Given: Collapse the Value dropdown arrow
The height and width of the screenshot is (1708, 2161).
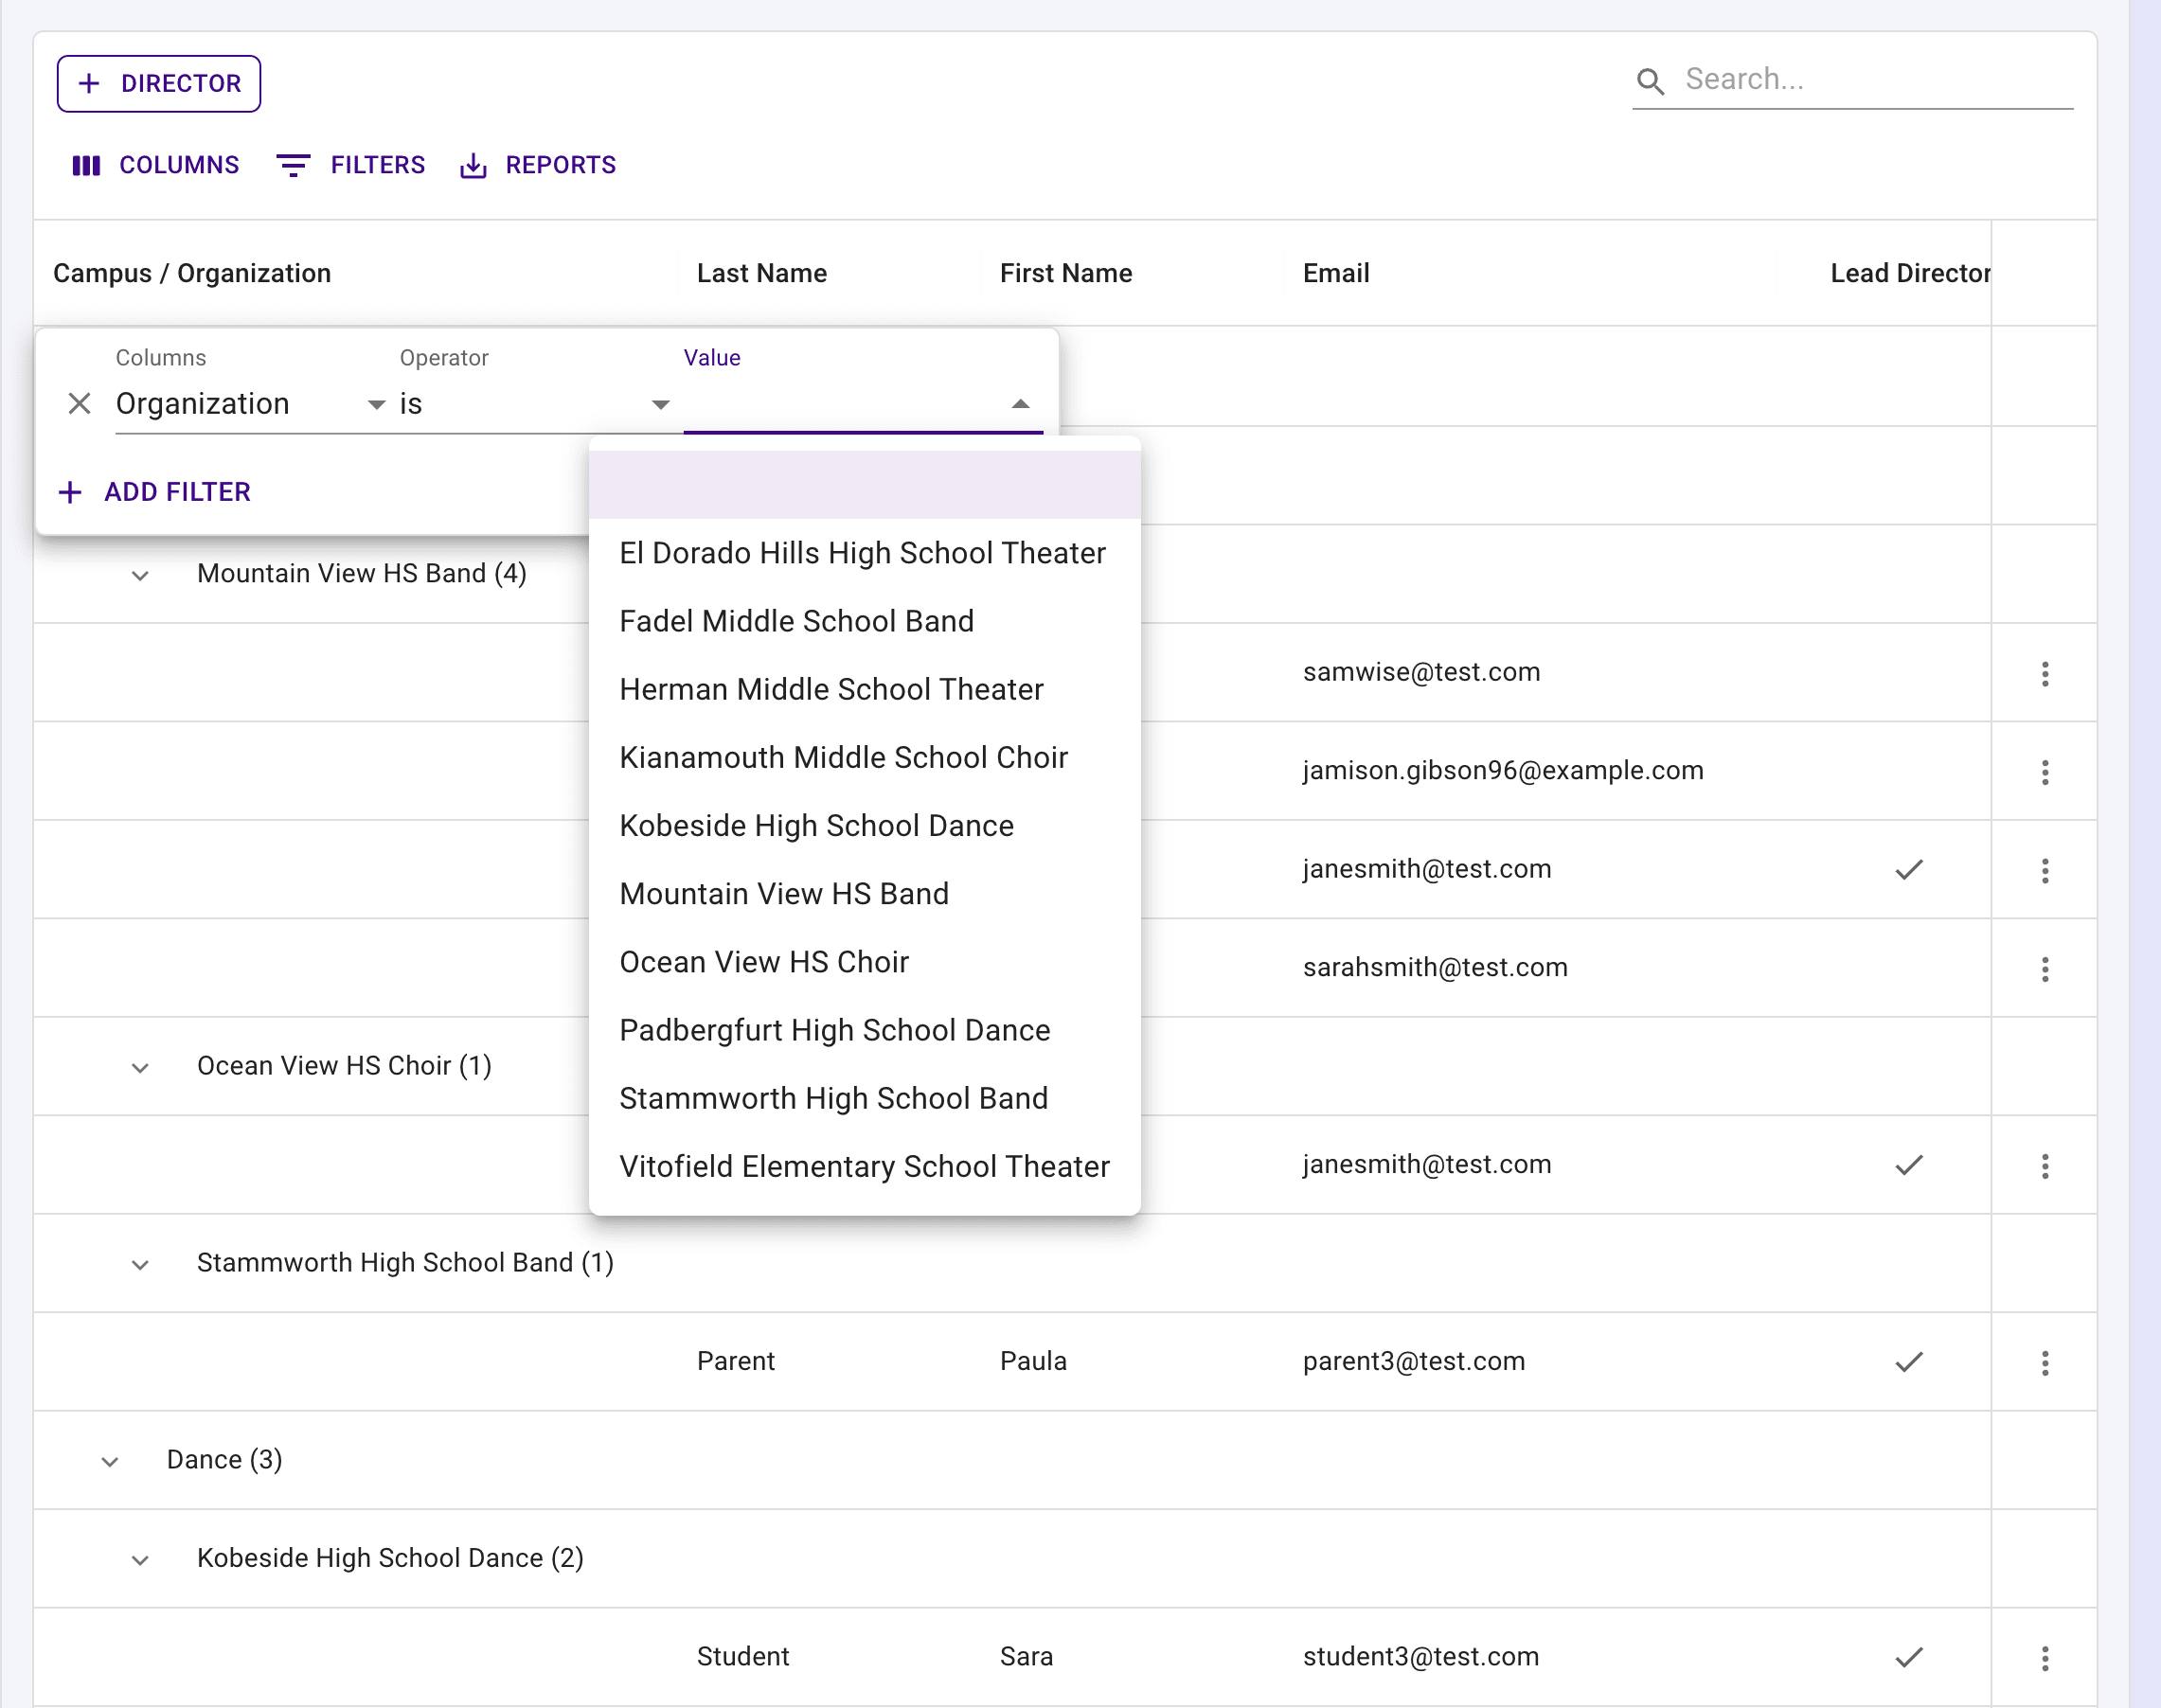Looking at the screenshot, I should click(x=1020, y=404).
